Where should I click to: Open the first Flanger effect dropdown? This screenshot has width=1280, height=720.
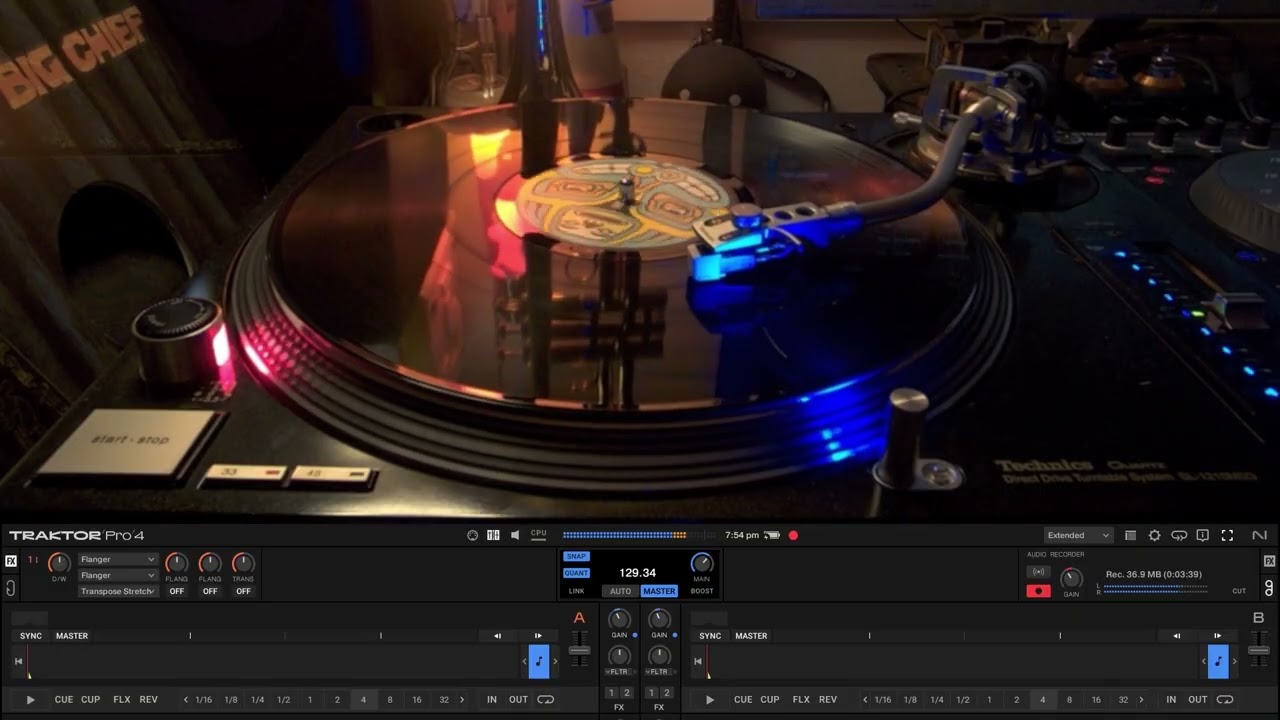[118, 560]
